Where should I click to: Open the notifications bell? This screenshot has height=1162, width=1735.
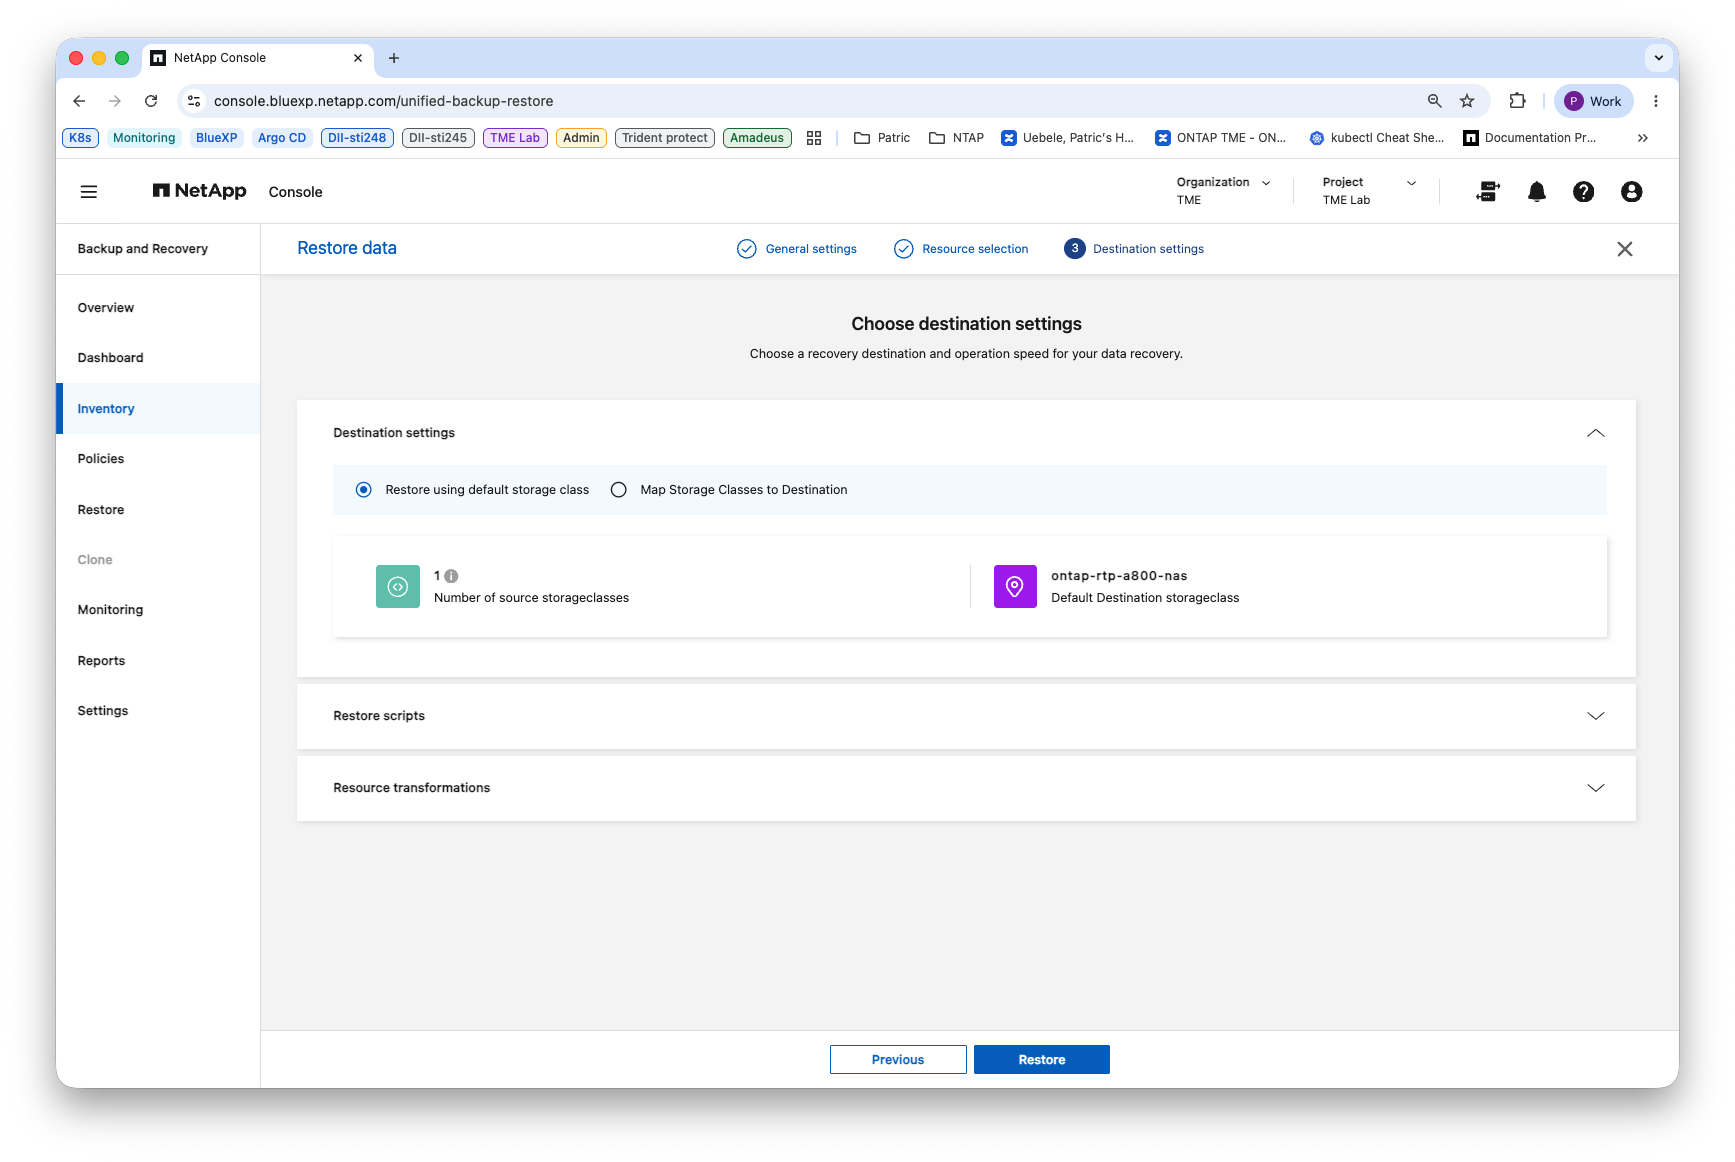click(x=1537, y=192)
